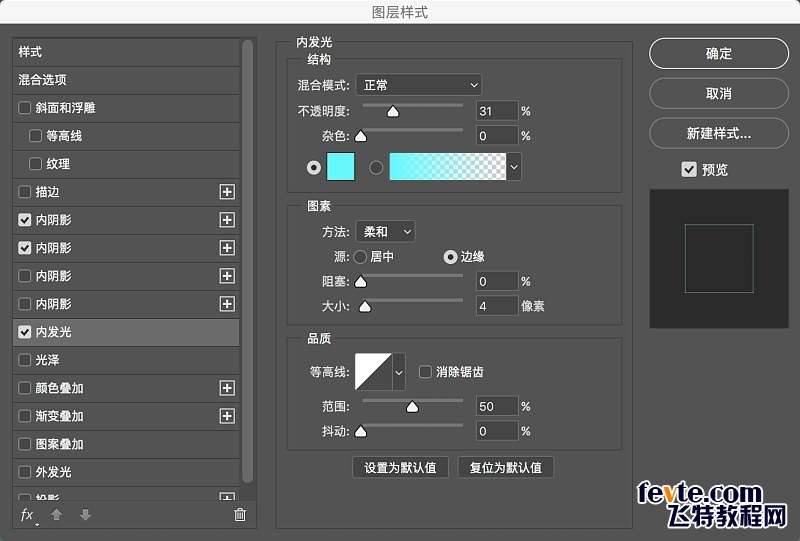Click the 新建样式... button
The height and width of the screenshot is (541, 800).
click(719, 133)
